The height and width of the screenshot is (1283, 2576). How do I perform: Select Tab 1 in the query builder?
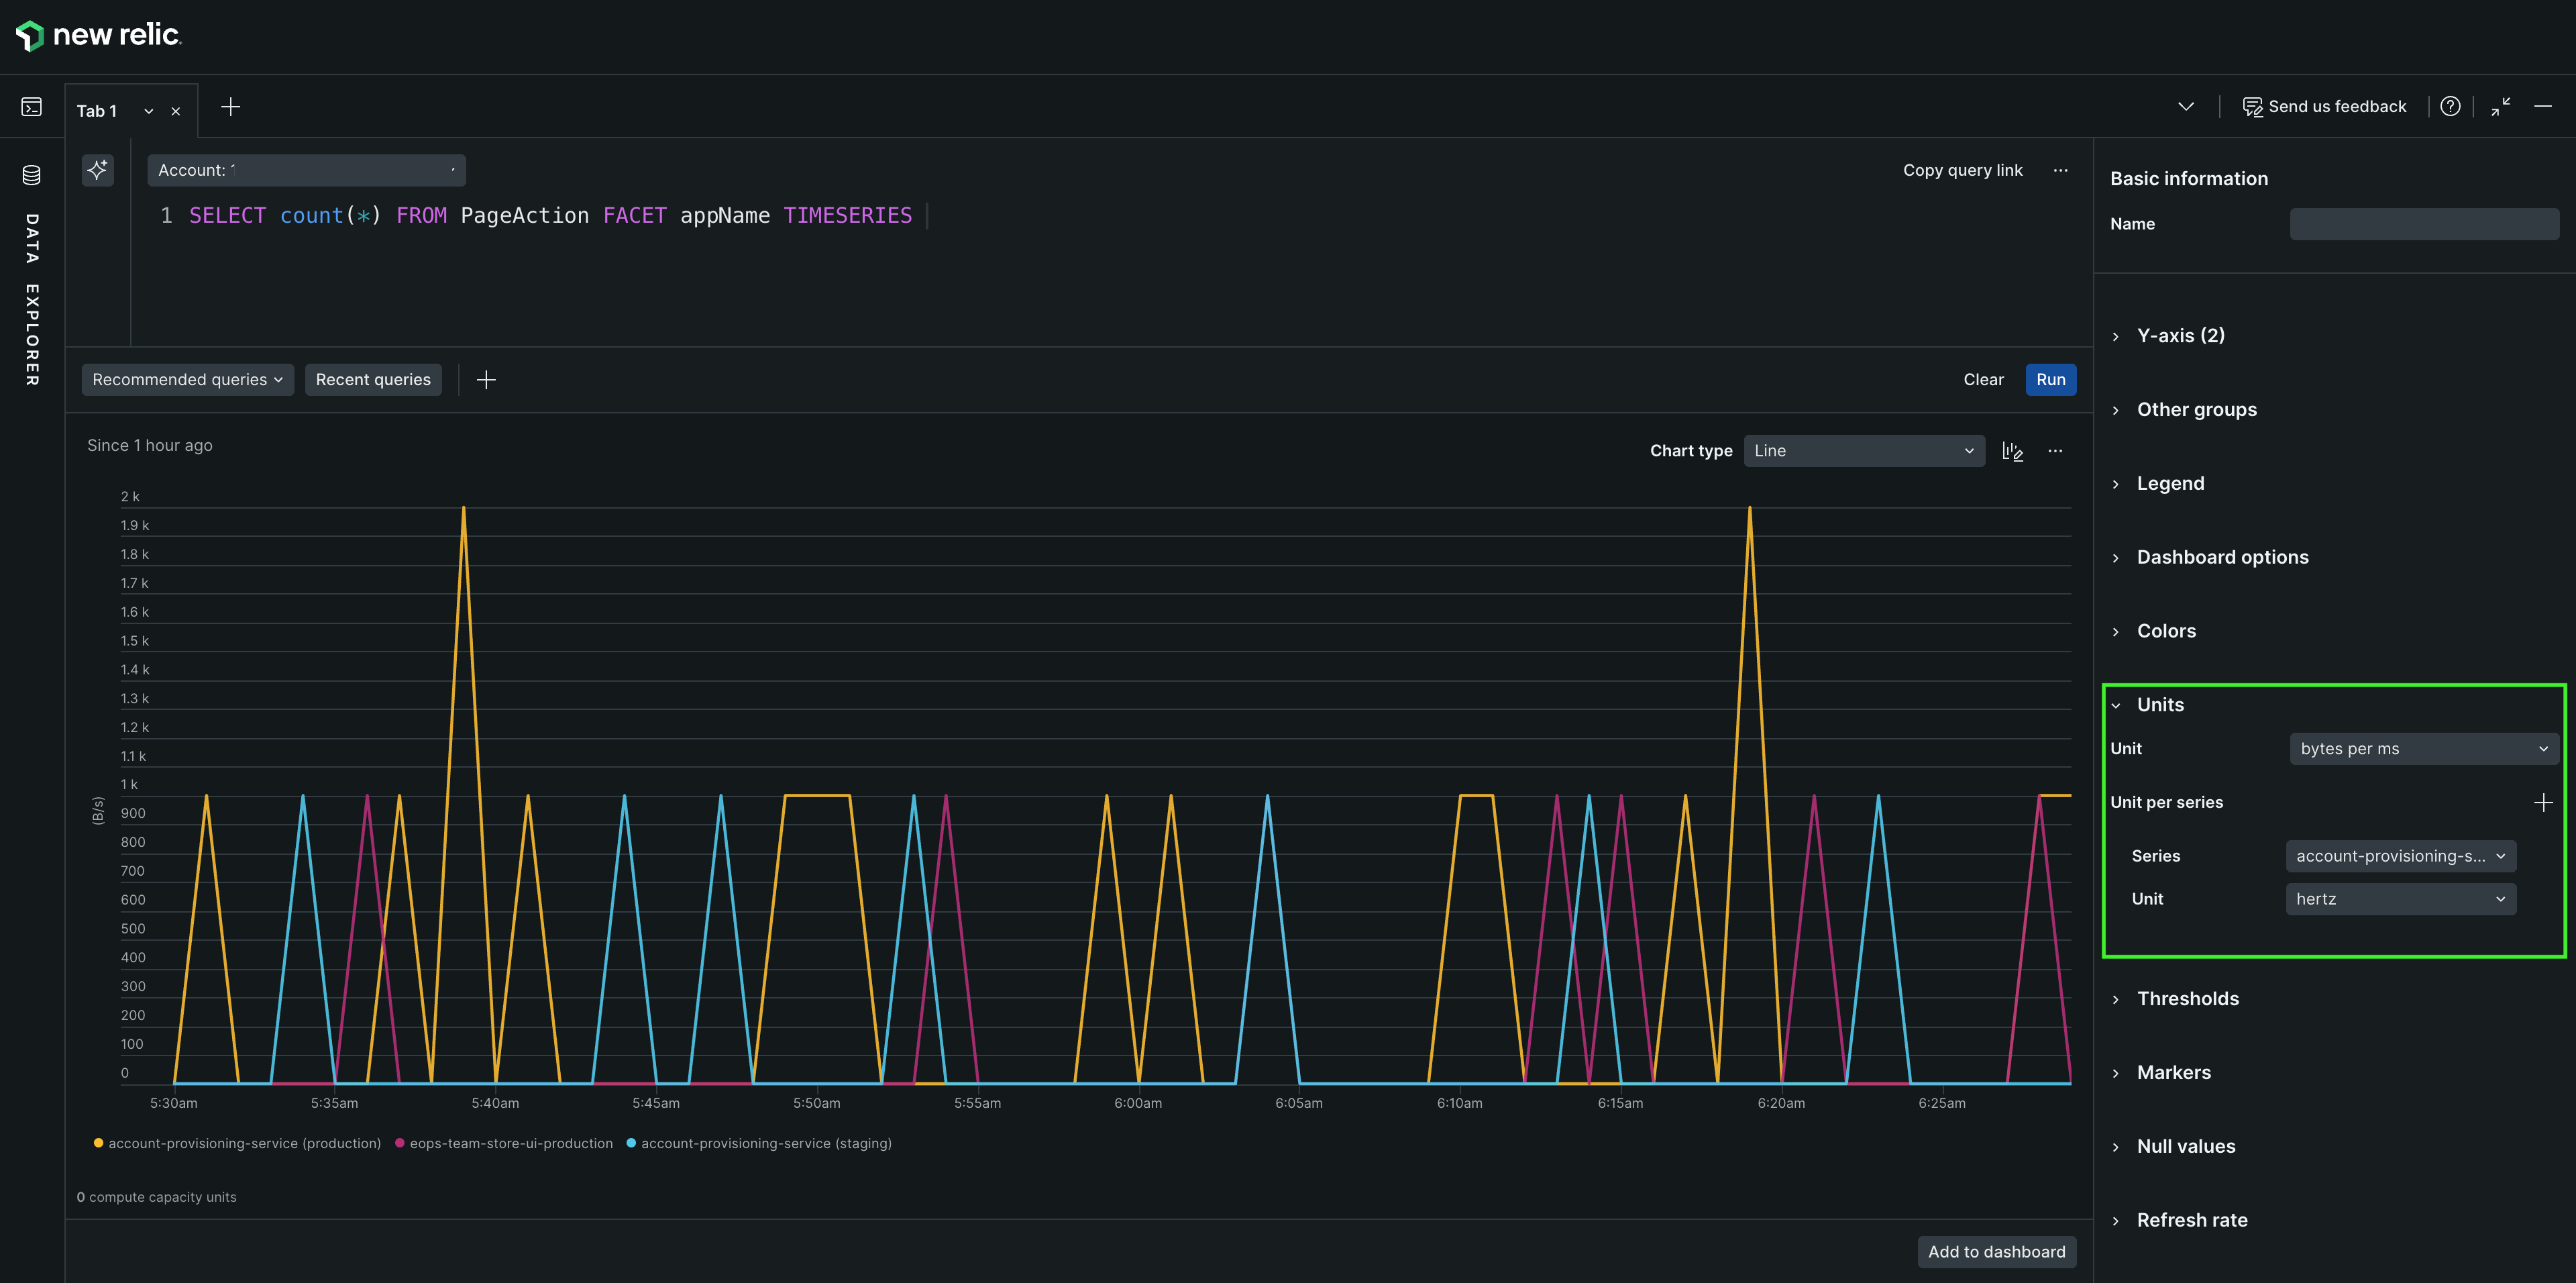click(x=97, y=111)
